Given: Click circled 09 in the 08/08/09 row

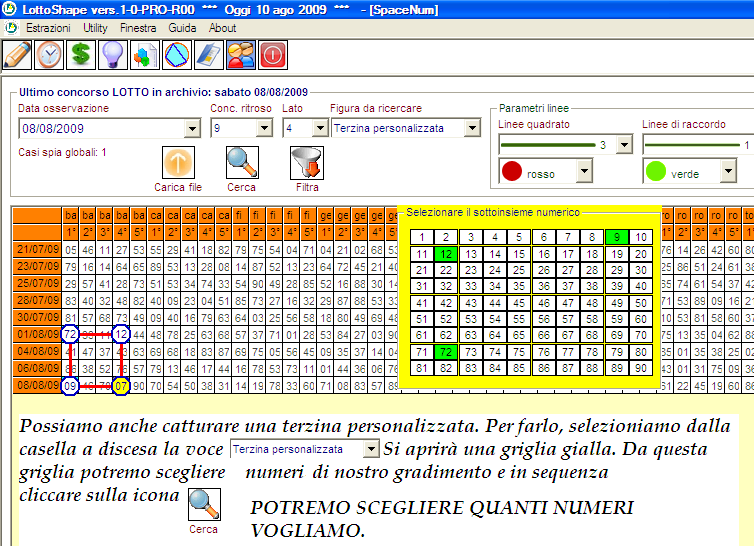Looking at the screenshot, I should pyautogui.click(x=70, y=386).
